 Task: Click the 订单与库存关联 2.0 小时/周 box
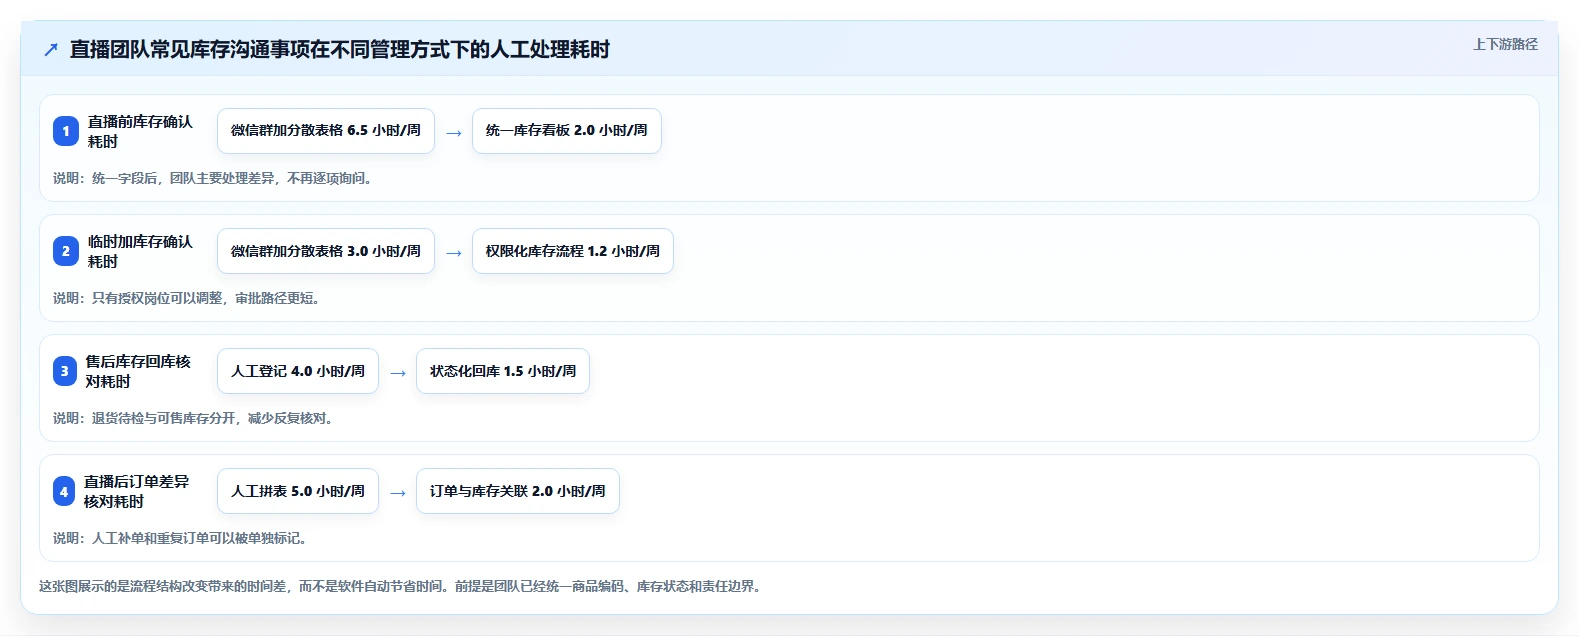point(518,491)
